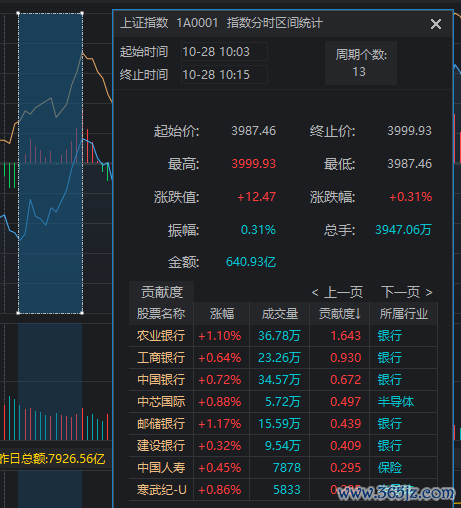Sort by 贡献度 column header
The height and width of the screenshot is (508, 461).
click(340, 314)
